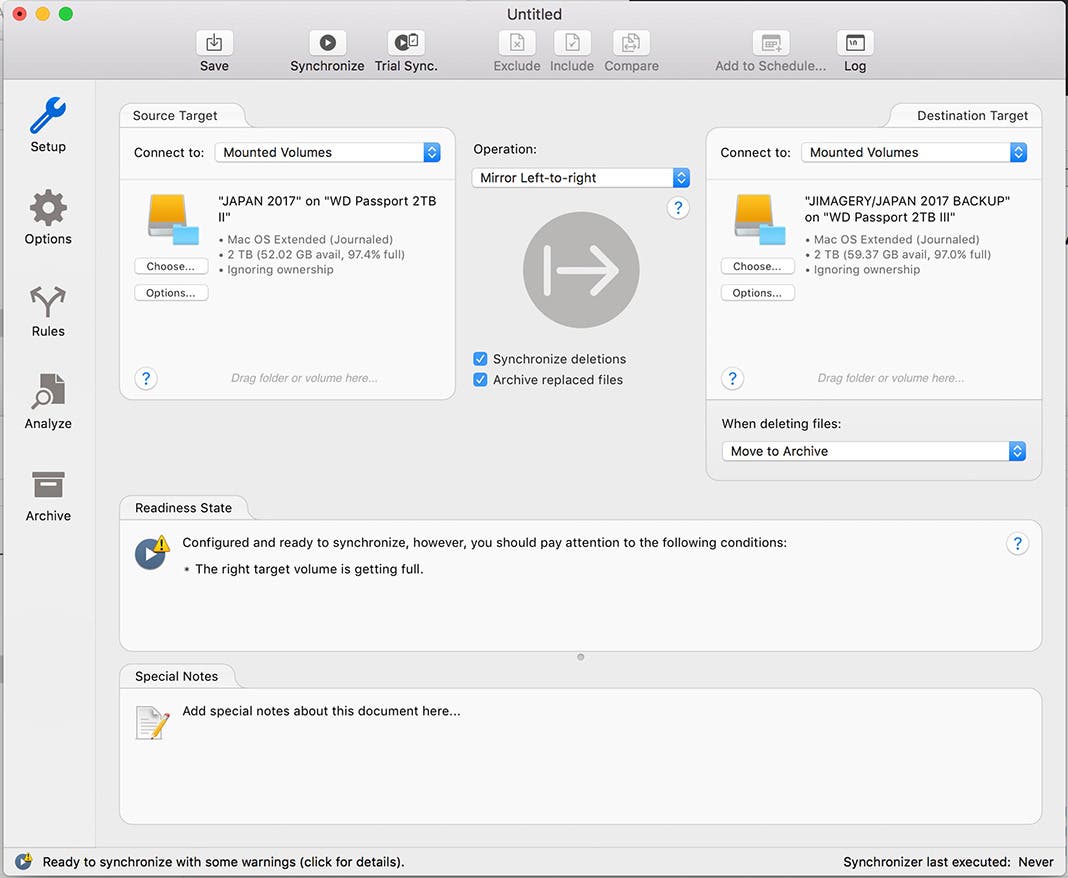This screenshot has height=878, width=1068.
Task: Click destination volume drive icon
Action: tap(759, 219)
